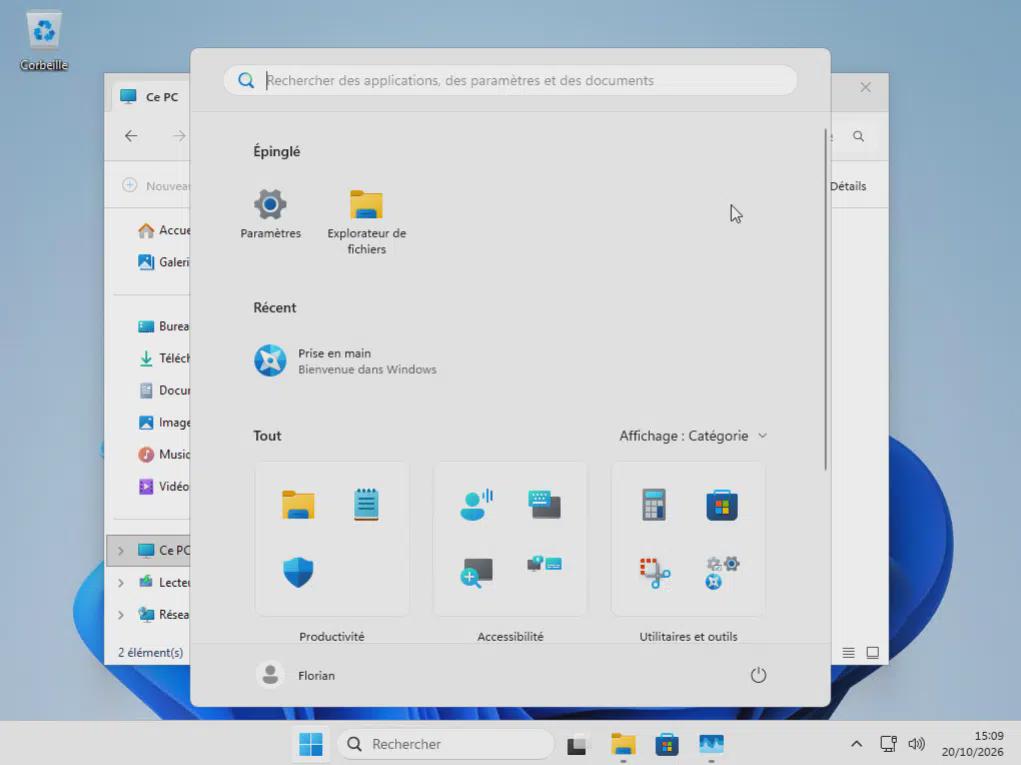Expand the Réseau tree node

point(120,615)
